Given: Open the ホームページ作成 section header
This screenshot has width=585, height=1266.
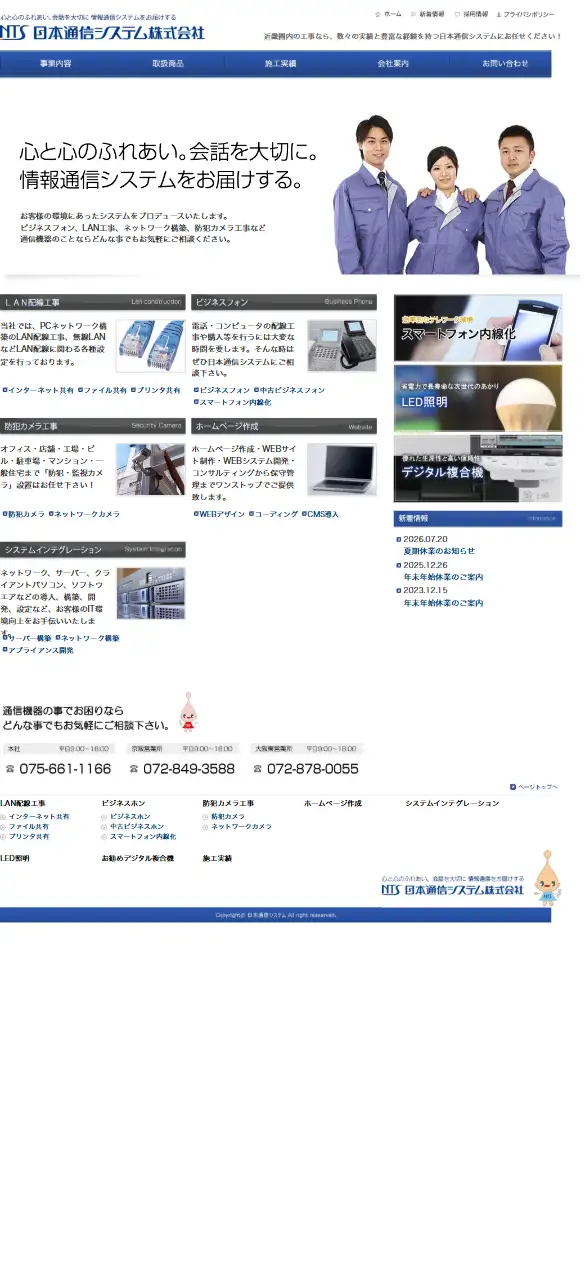Looking at the screenshot, I should [284, 426].
